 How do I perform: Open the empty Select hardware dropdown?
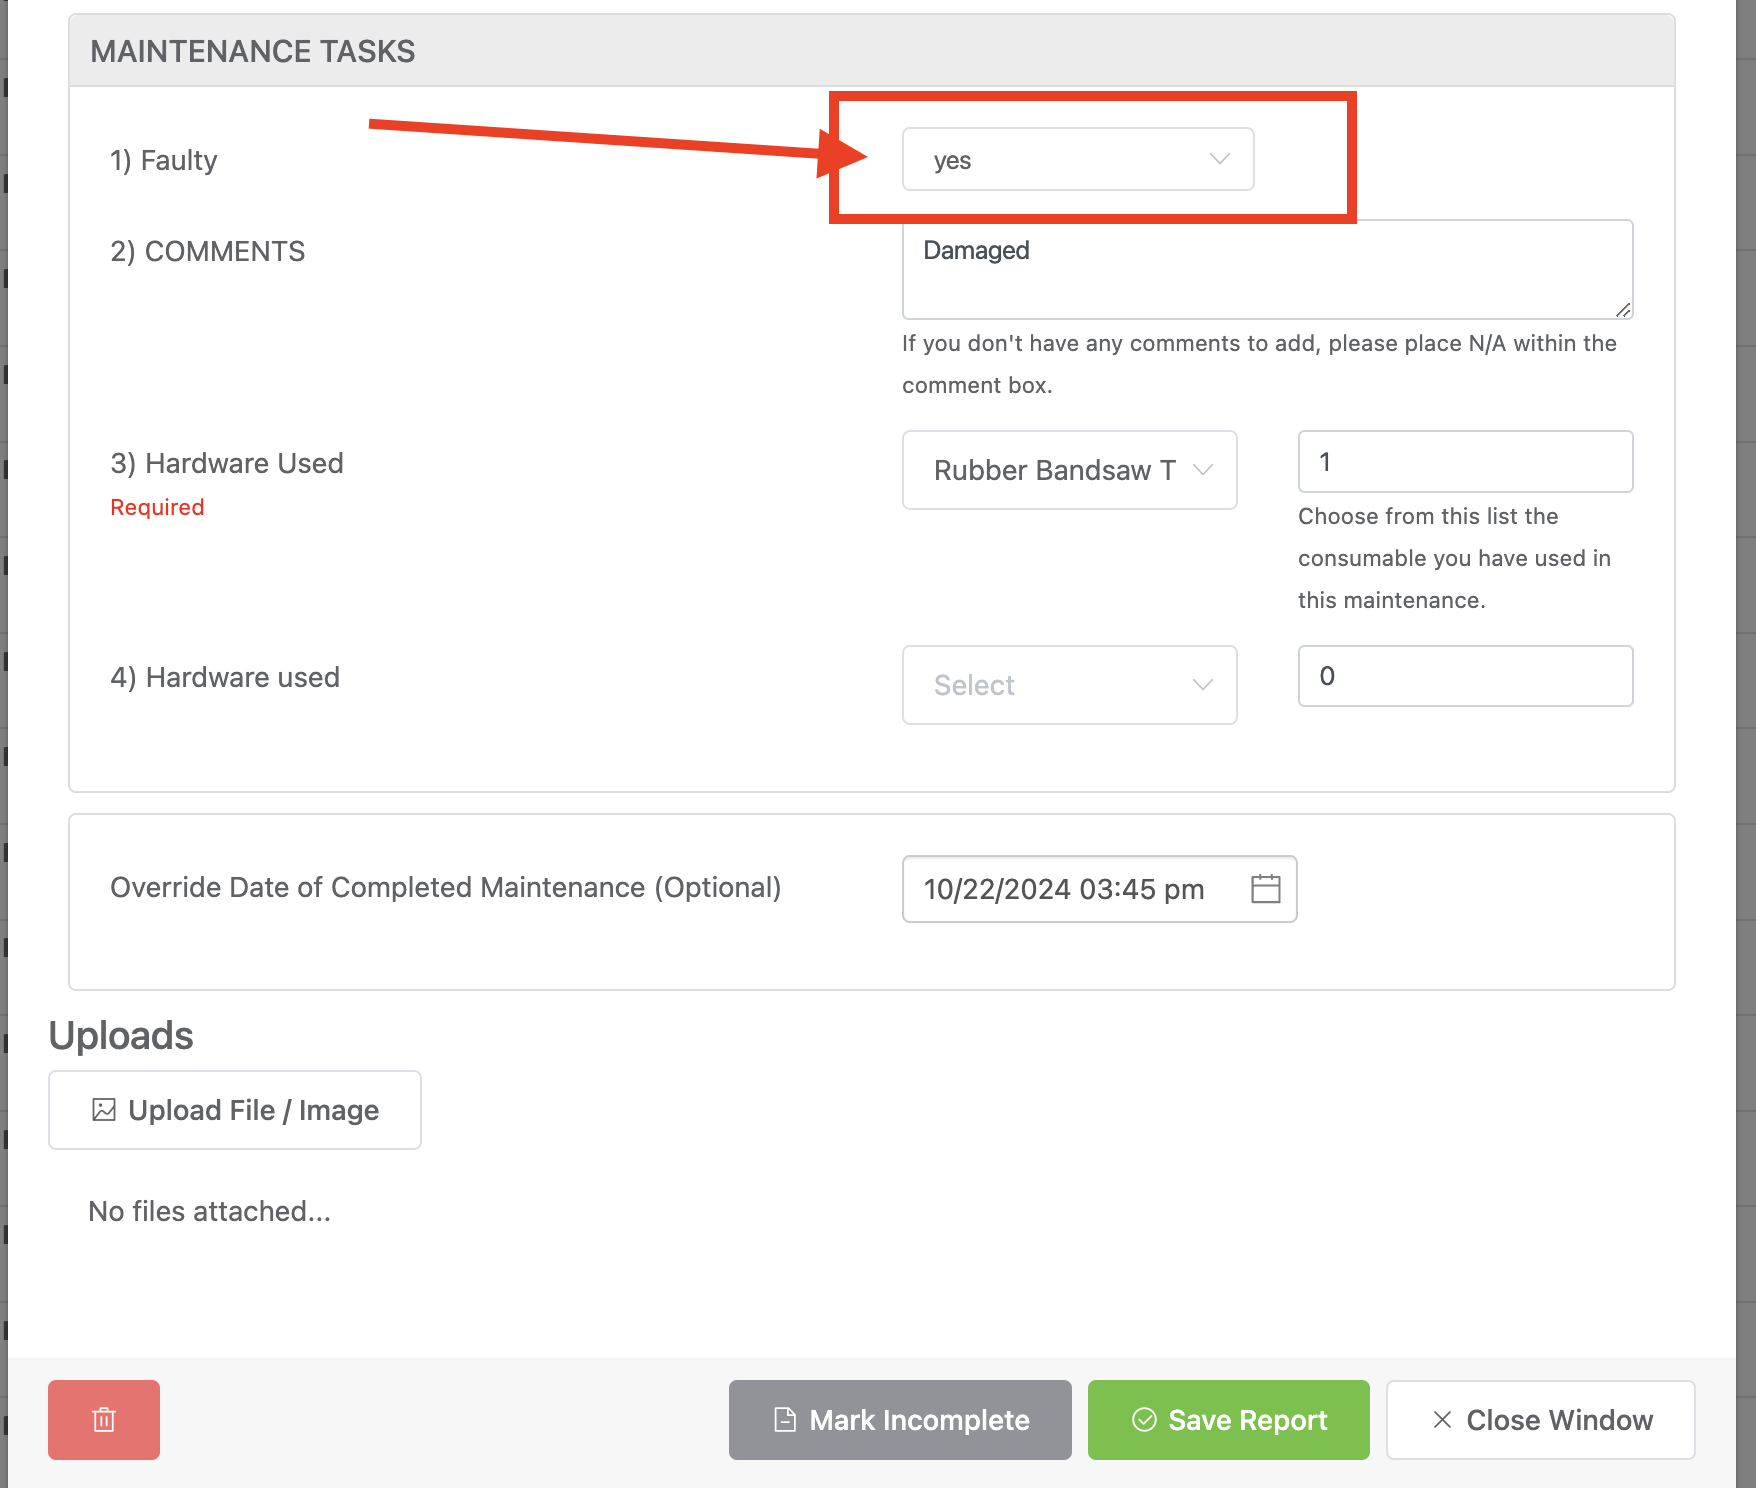[x=1069, y=685]
